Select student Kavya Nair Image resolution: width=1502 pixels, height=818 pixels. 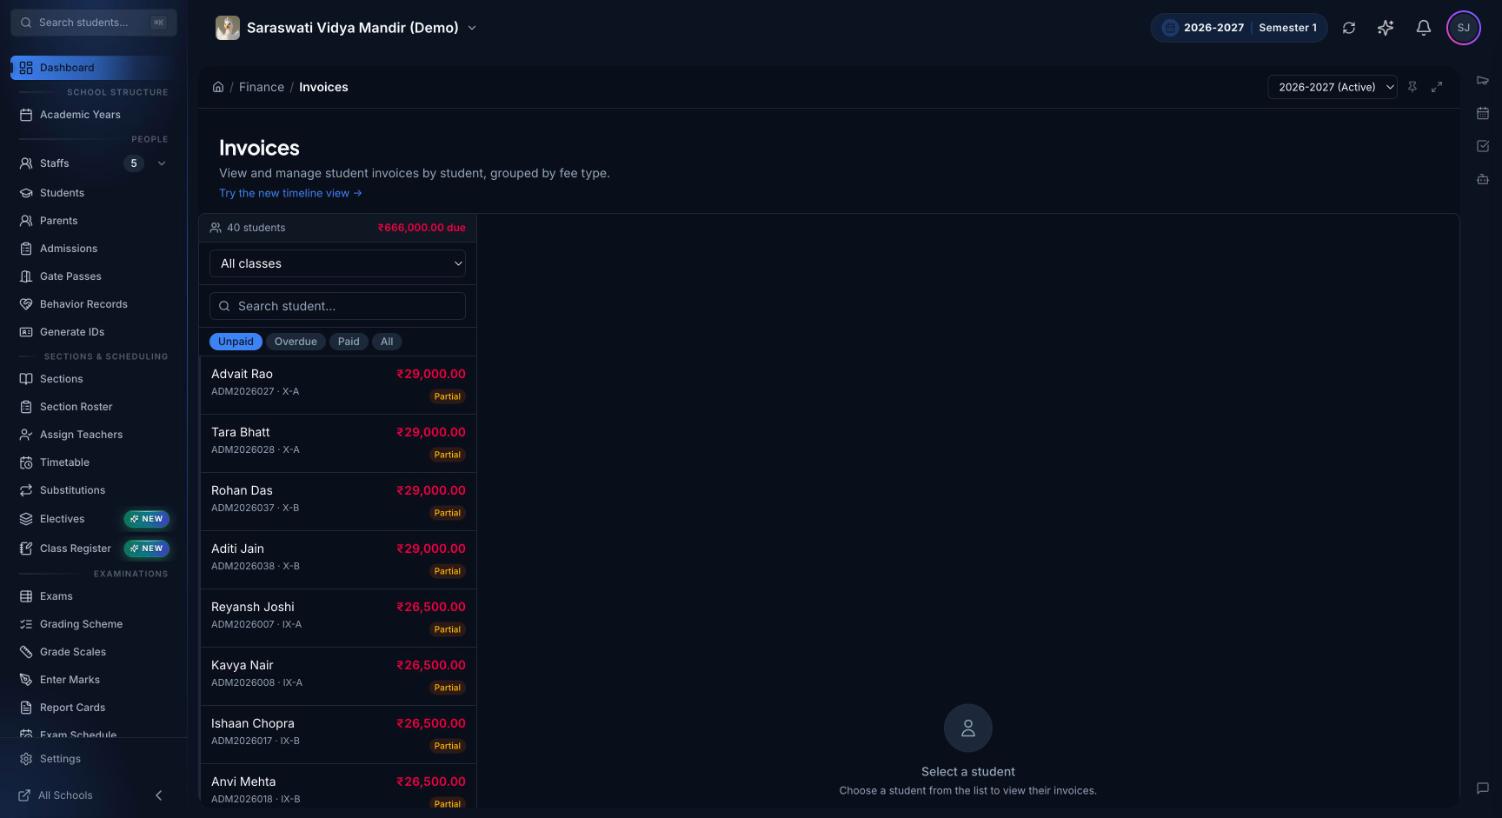click(338, 676)
